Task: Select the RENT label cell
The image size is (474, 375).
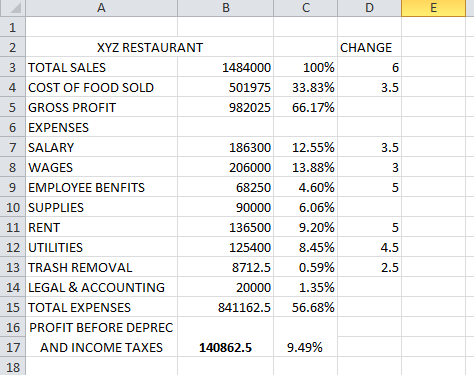Action: pos(102,227)
